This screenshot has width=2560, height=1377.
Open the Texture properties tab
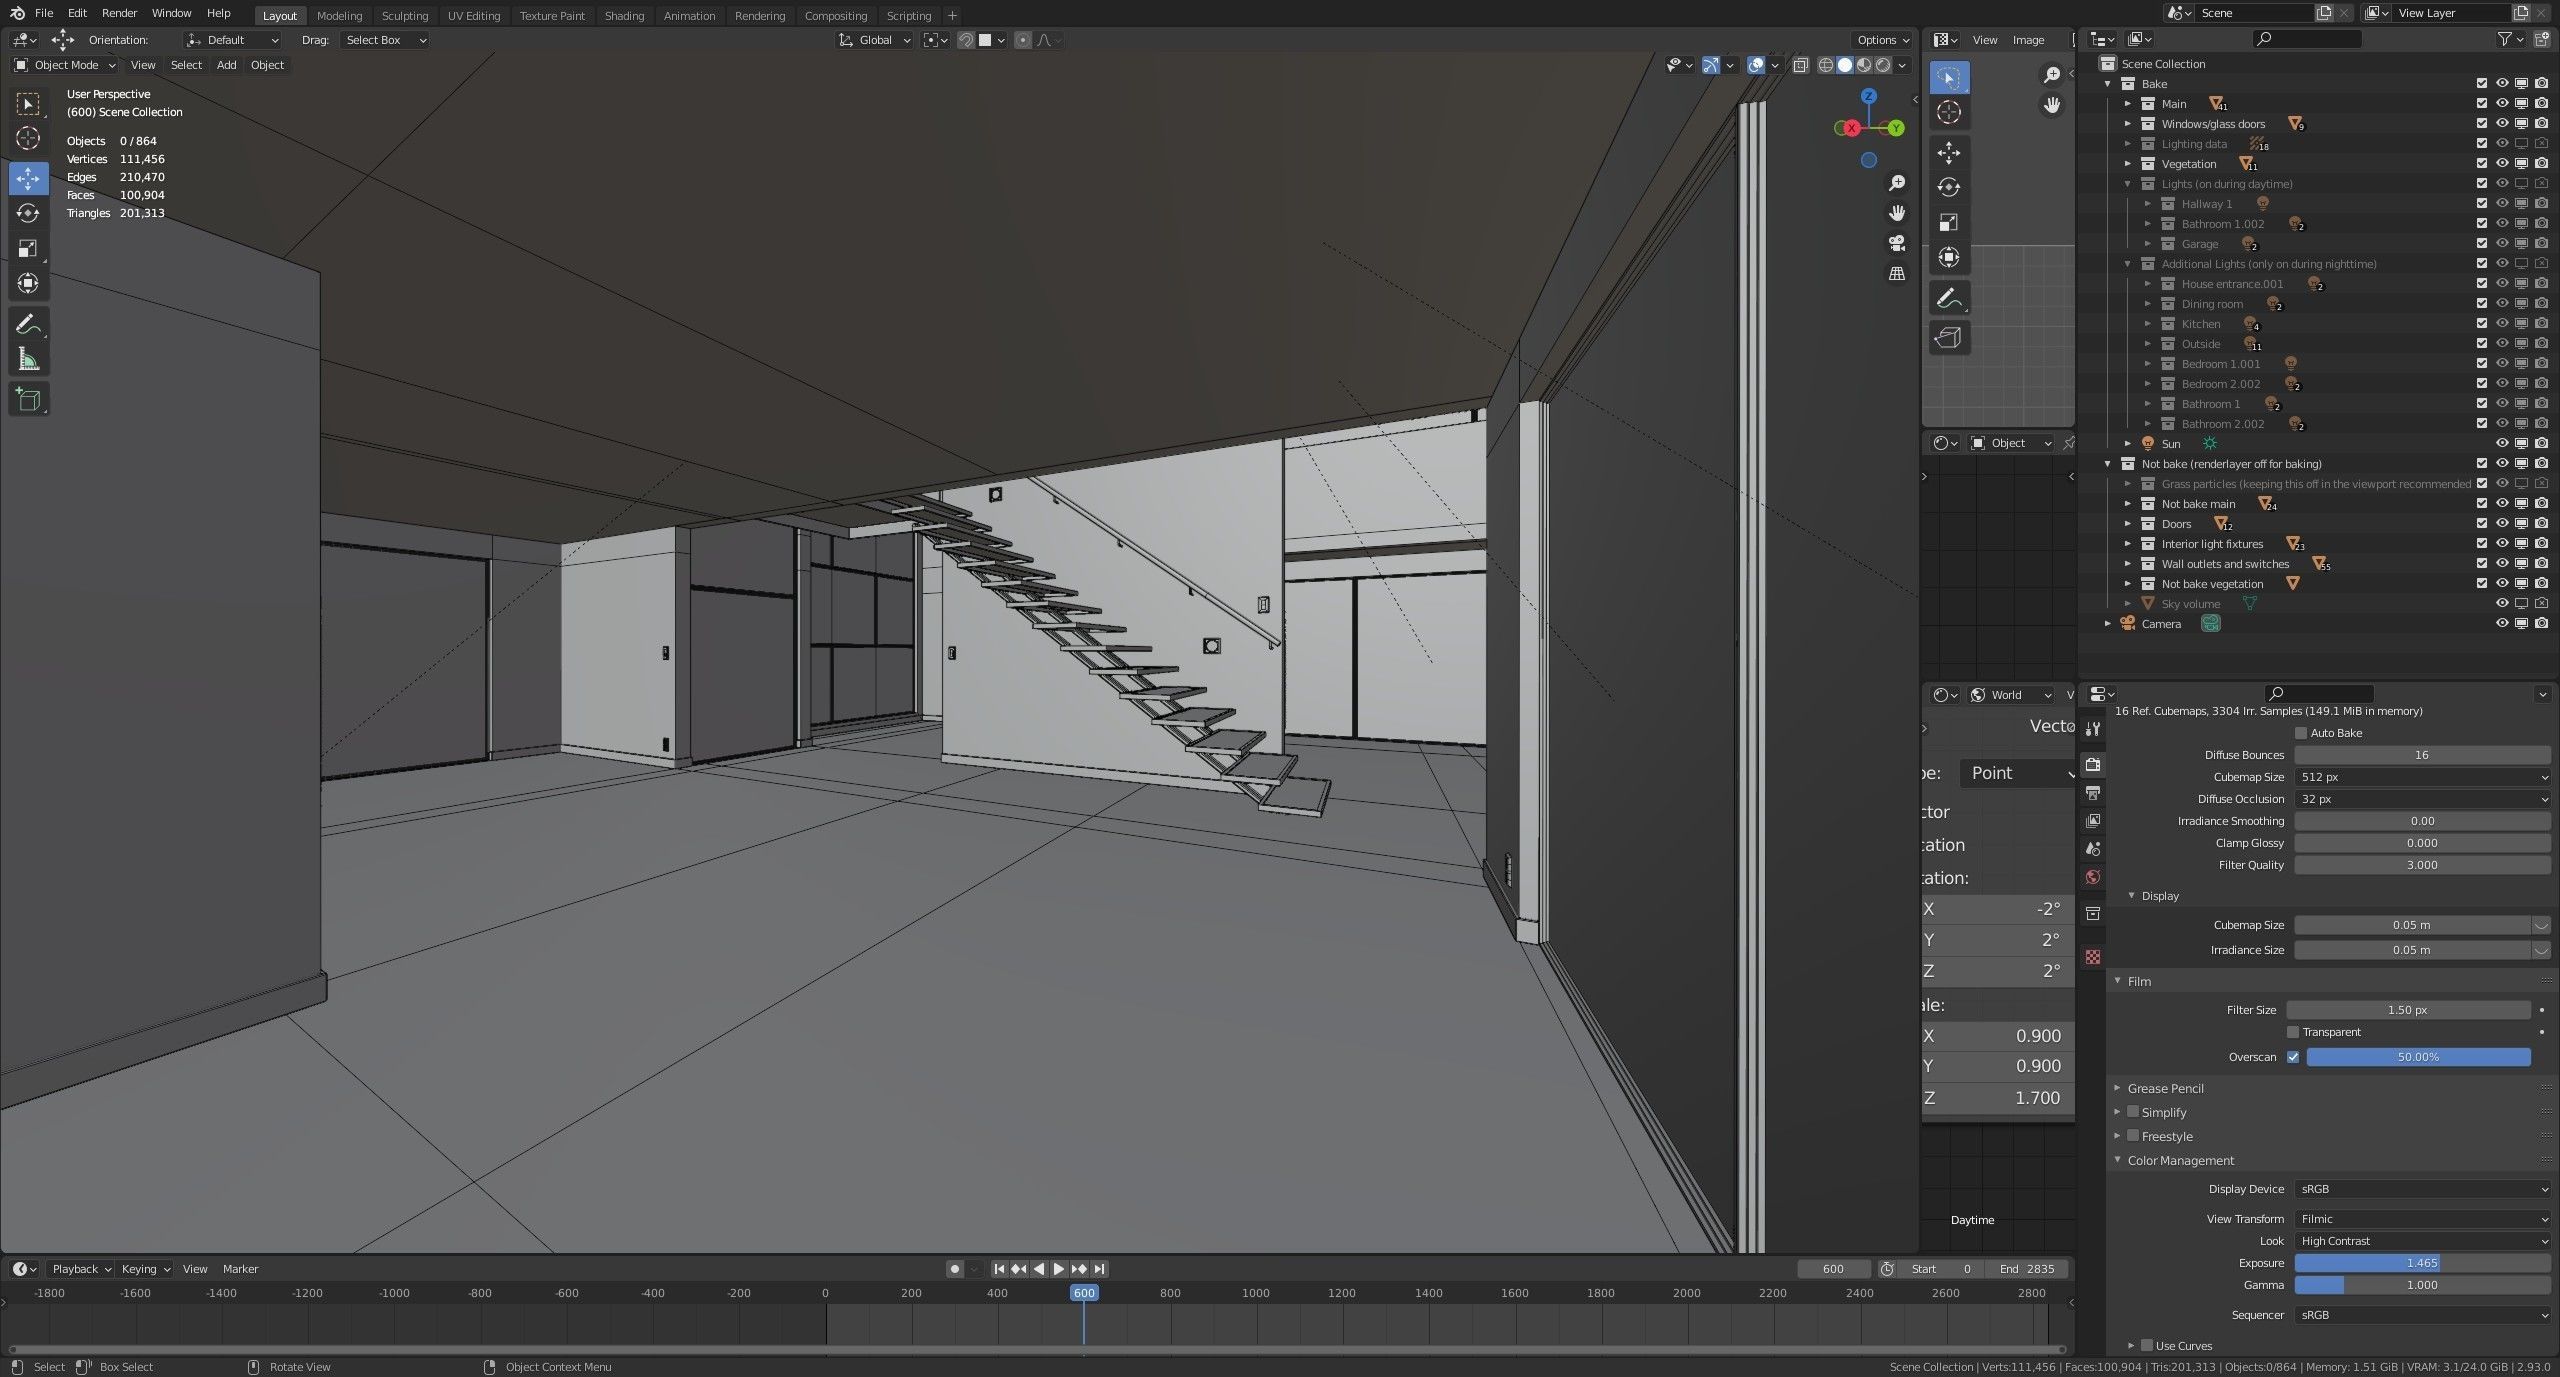tap(2093, 957)
